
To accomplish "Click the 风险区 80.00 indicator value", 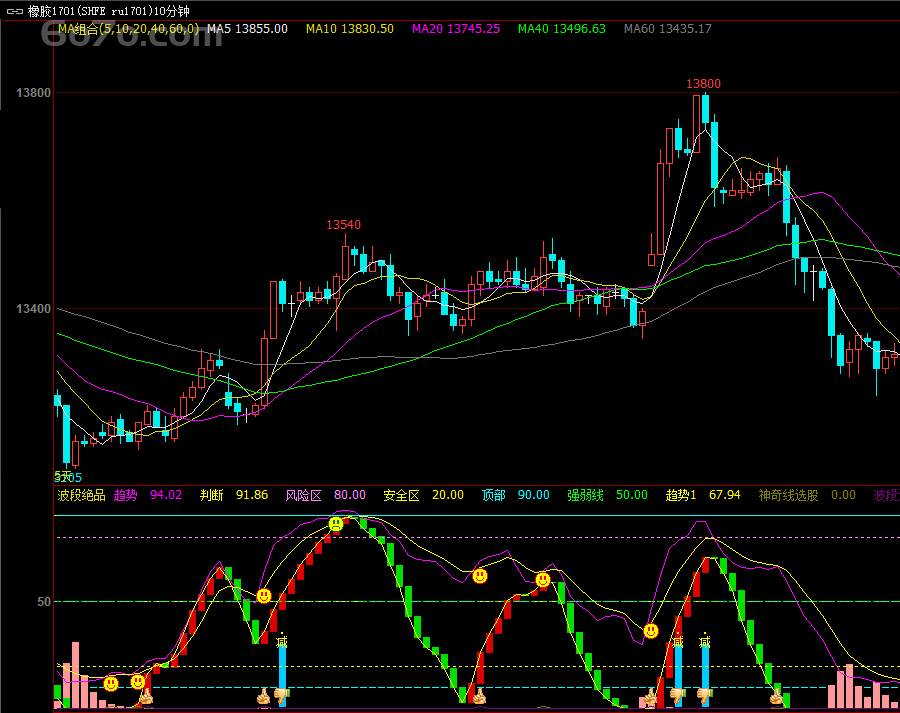I will coord(325,495).
